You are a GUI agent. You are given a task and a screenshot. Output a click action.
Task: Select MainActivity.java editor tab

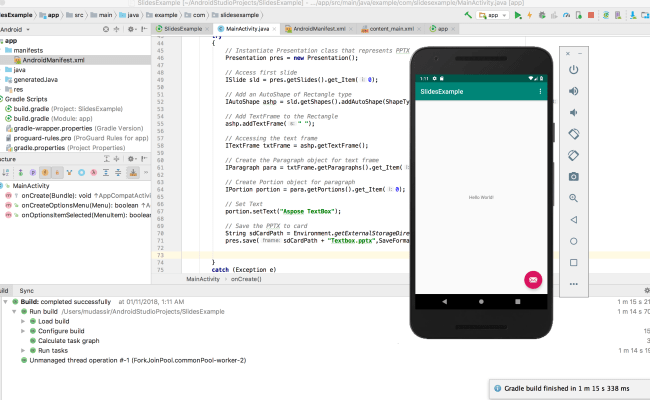pos(247,29)
